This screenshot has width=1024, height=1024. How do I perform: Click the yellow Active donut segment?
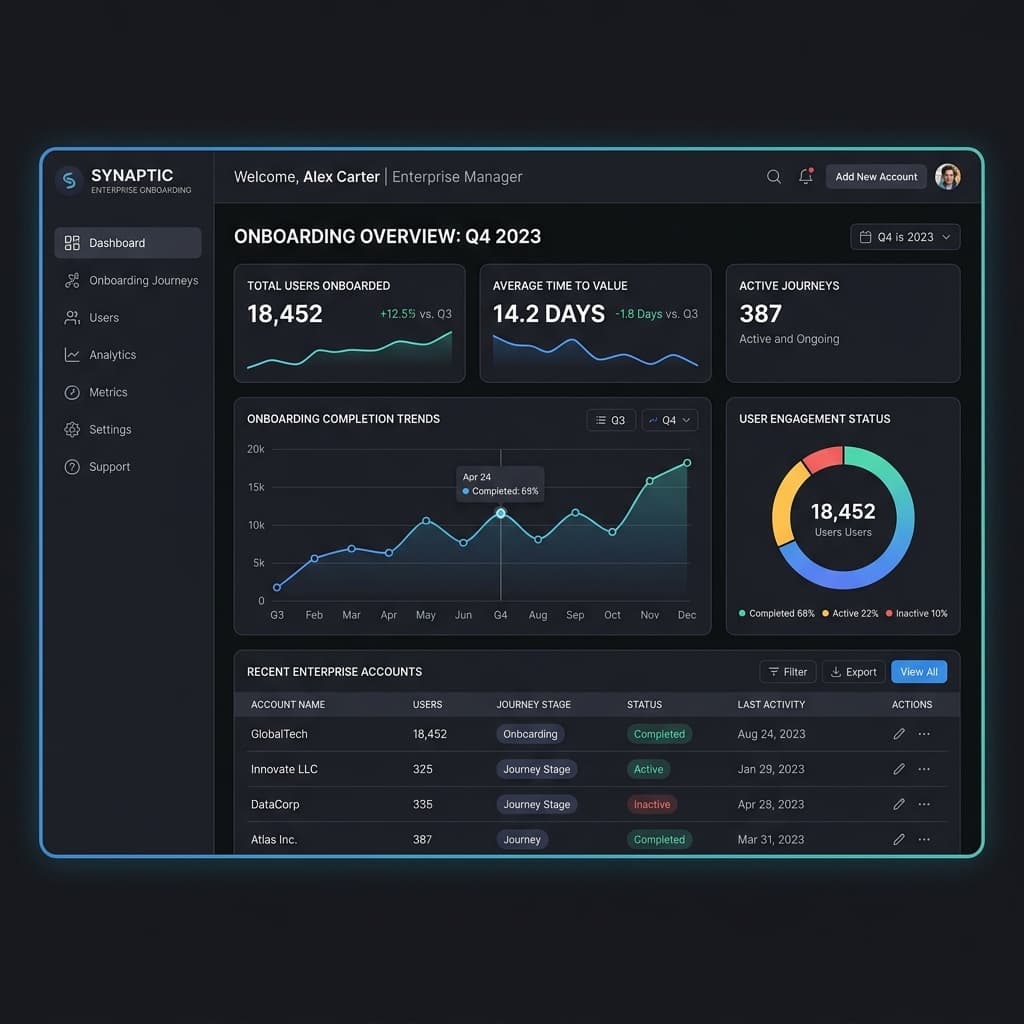[788, 503]
